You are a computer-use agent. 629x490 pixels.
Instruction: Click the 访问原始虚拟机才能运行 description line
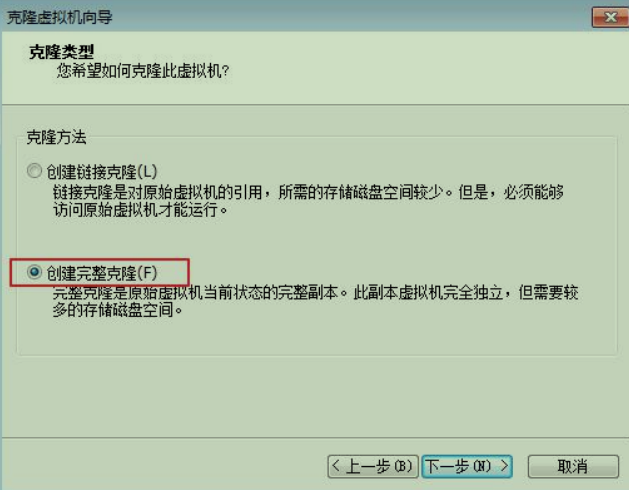point(141,209)
